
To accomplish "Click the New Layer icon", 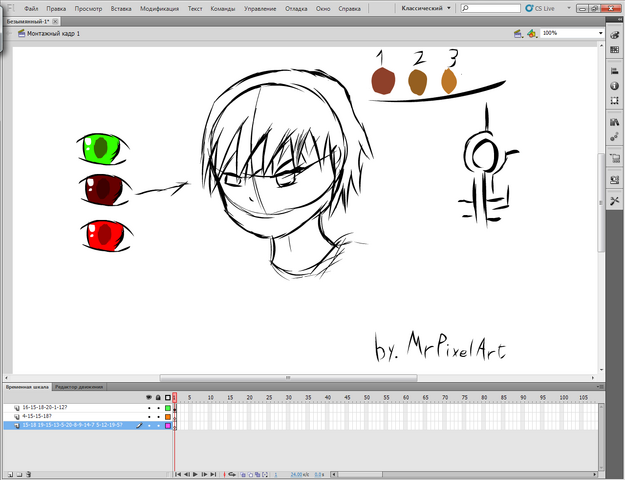I will point(10,474).
